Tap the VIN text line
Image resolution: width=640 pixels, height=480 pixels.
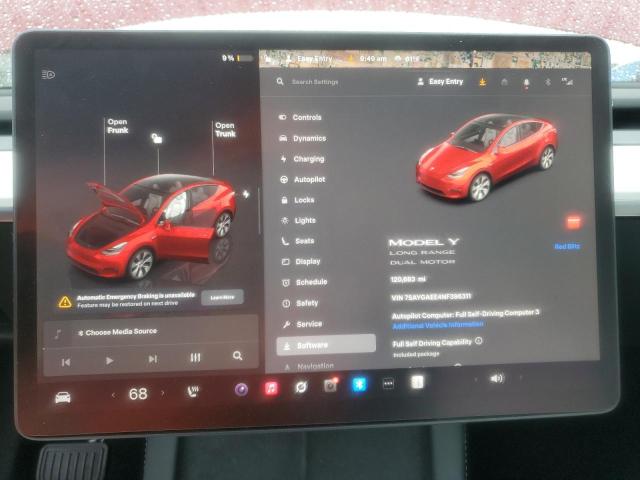click(431, 297)
